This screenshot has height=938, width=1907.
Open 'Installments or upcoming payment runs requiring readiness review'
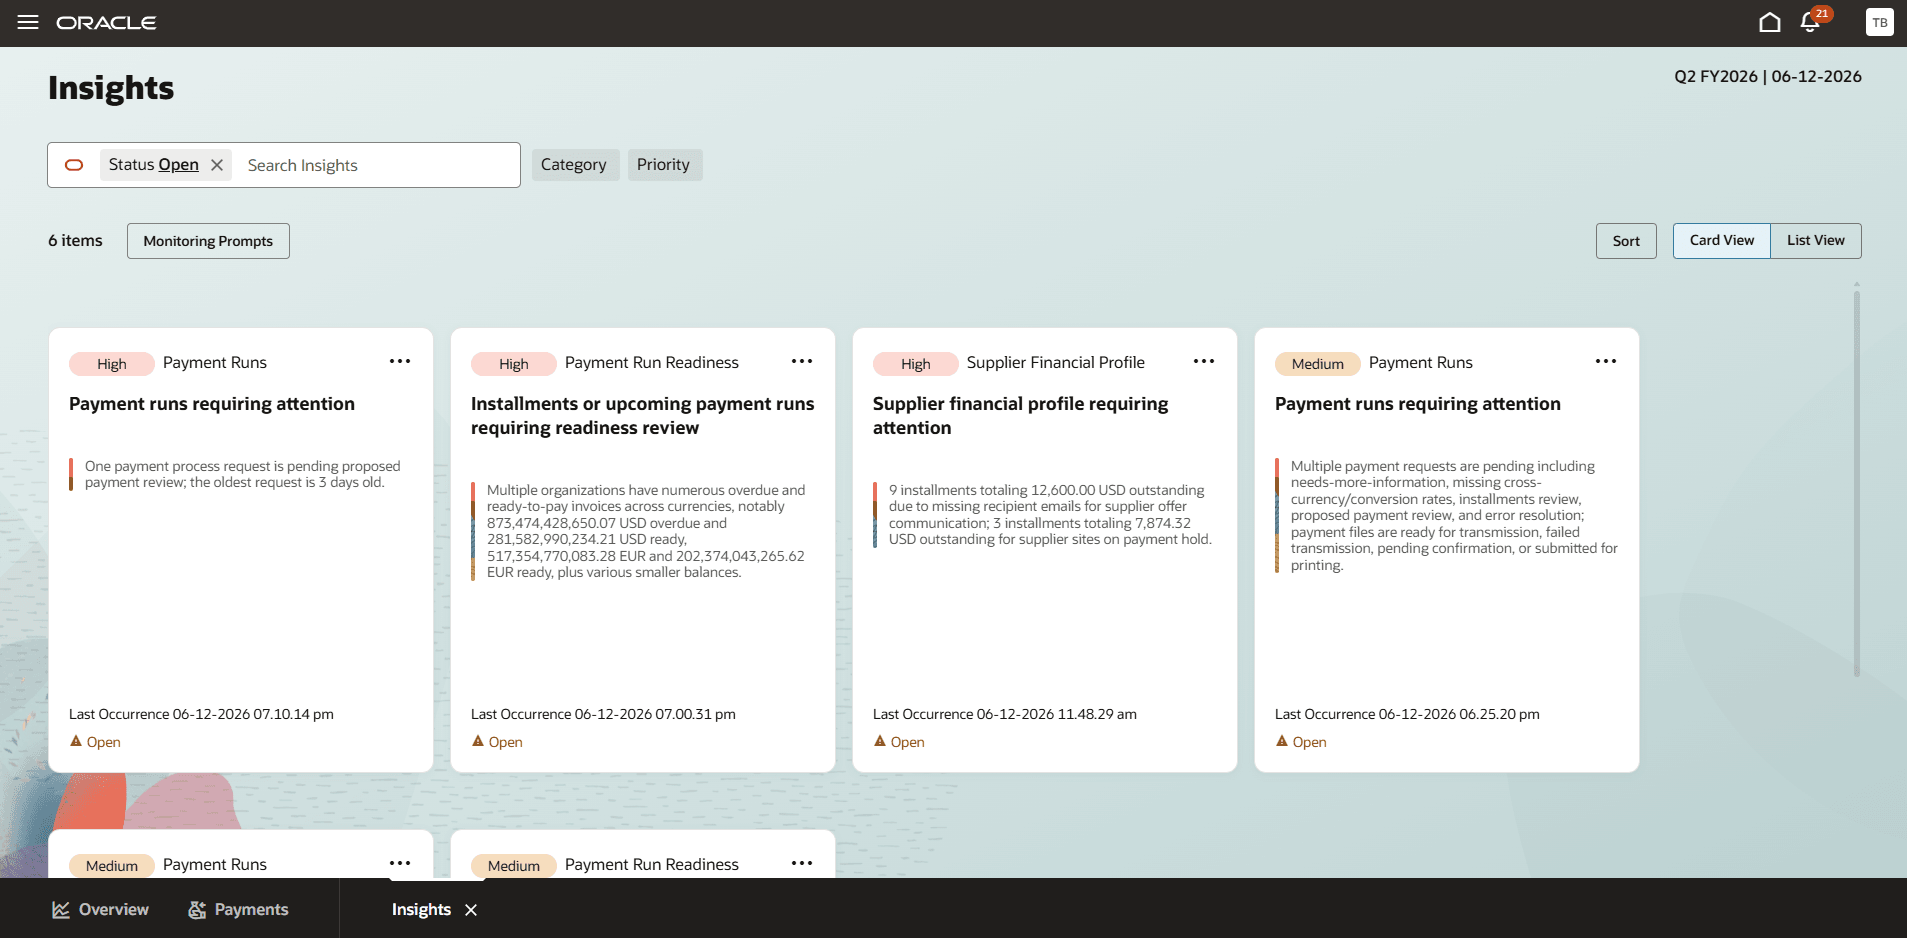[x=642, y=416]
